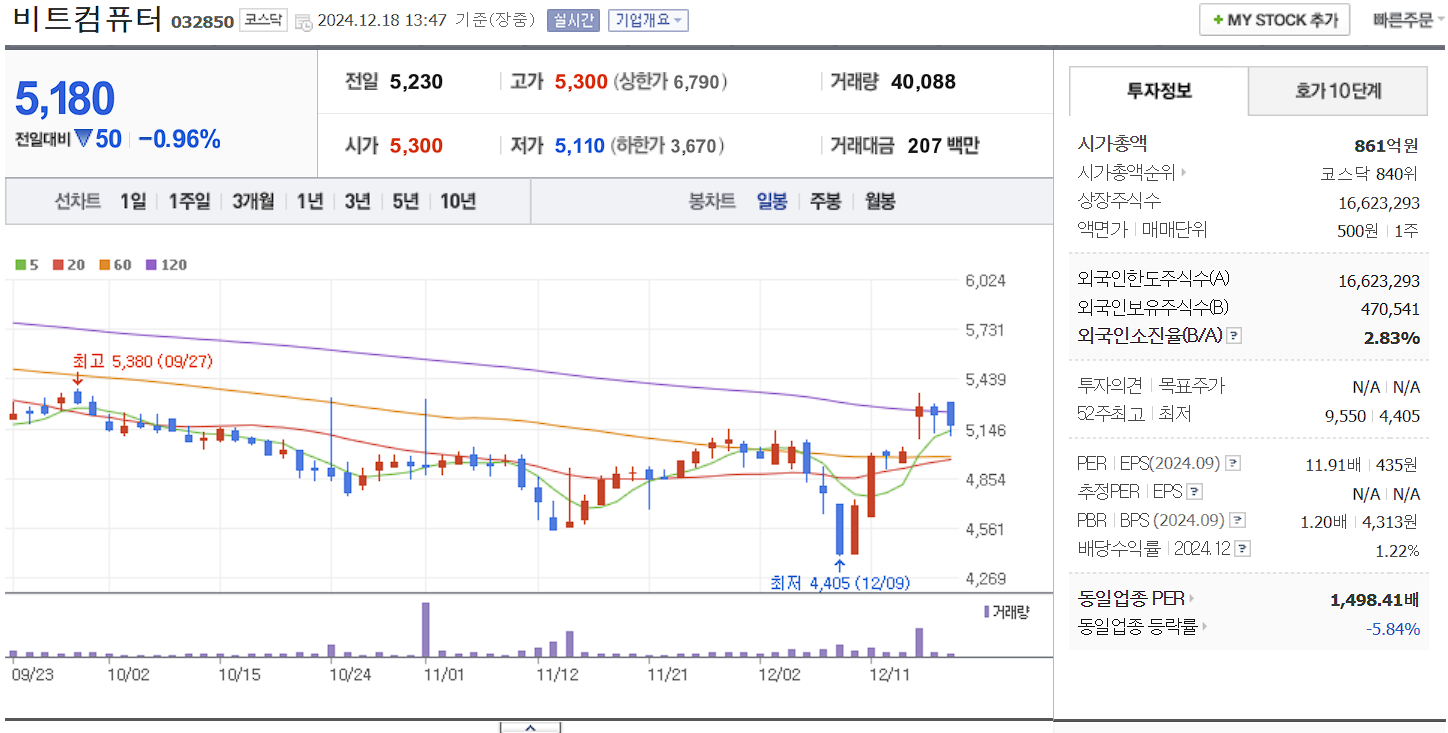Click the green 5-day moving average swatch
Viewport: 1448px width, 733px height.
click(21, 264)
